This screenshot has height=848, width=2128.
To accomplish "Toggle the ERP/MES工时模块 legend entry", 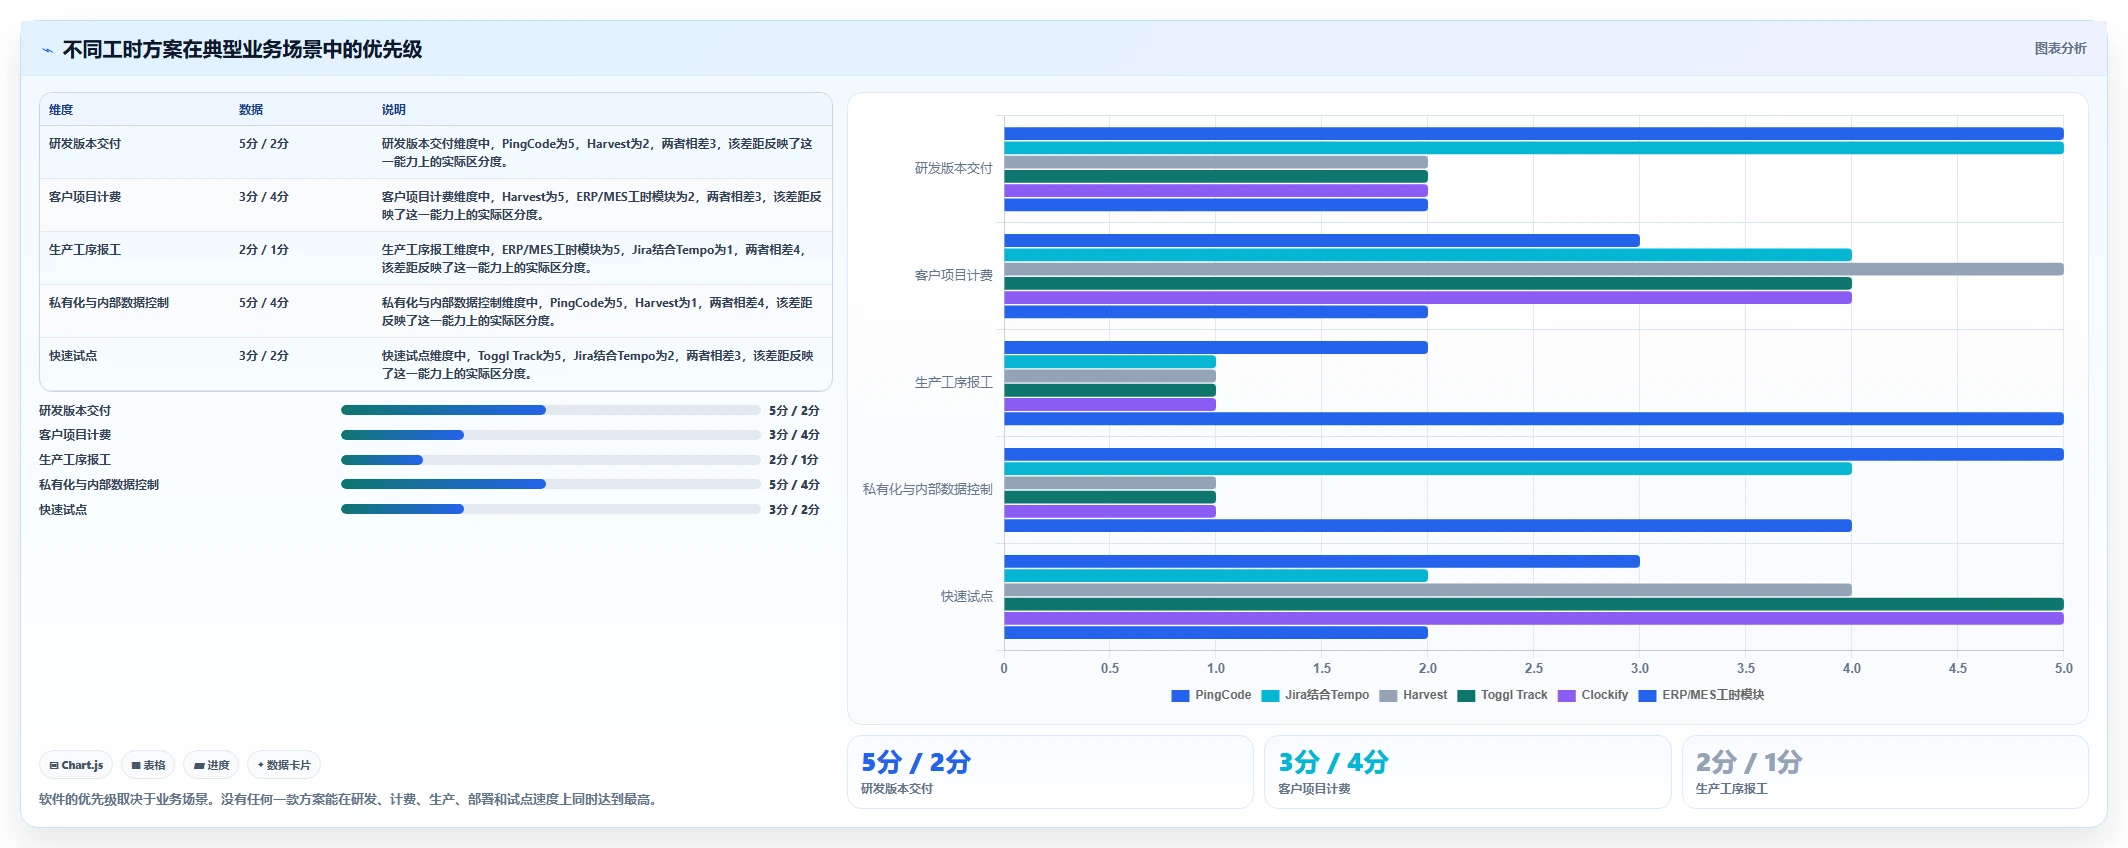I will [1701, 695].
